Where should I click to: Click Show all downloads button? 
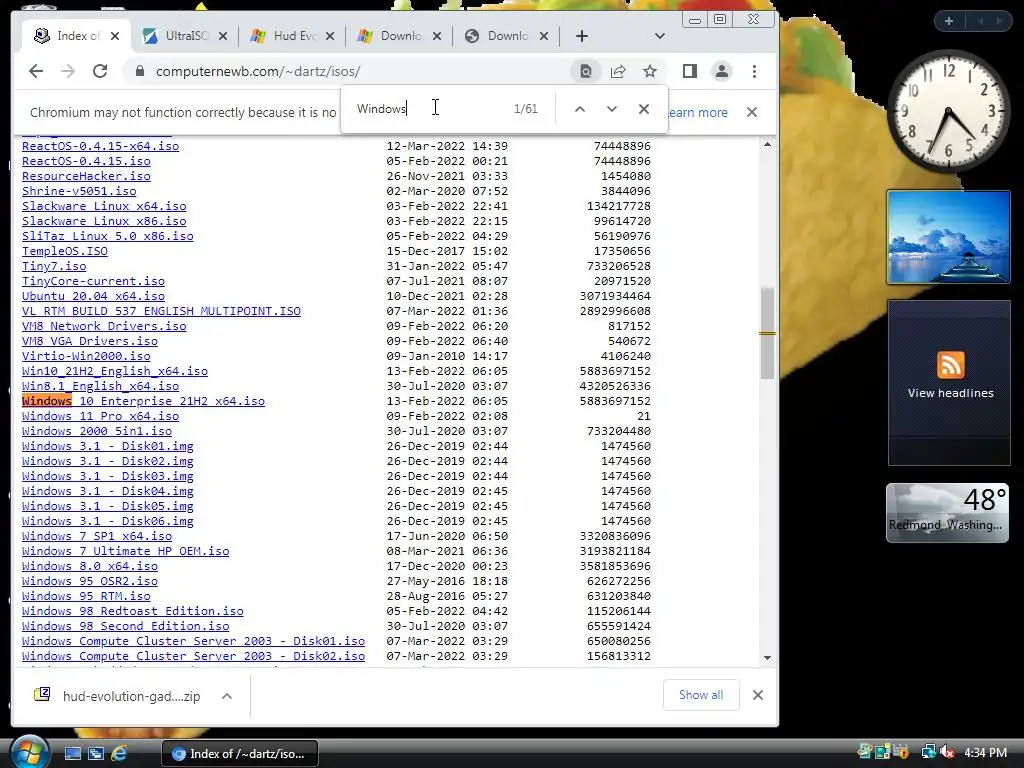[701, 695]
